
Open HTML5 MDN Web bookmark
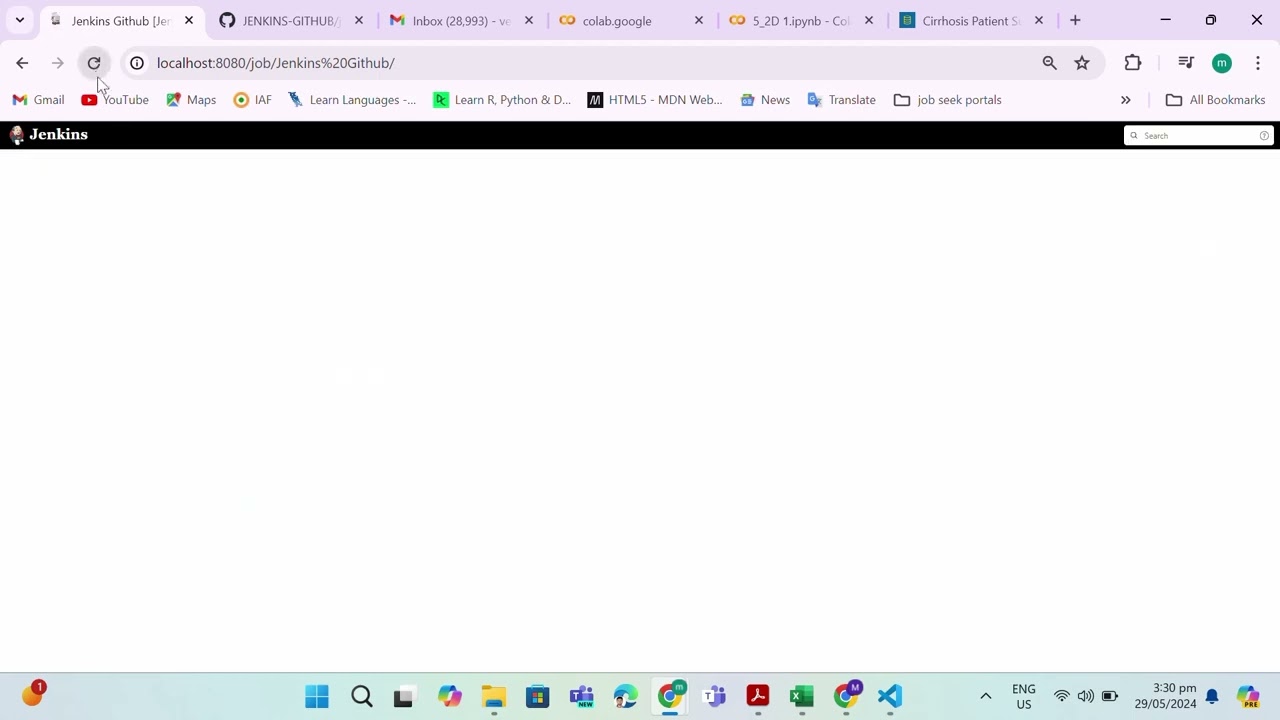pyautogui.click(x=655, y=100)
